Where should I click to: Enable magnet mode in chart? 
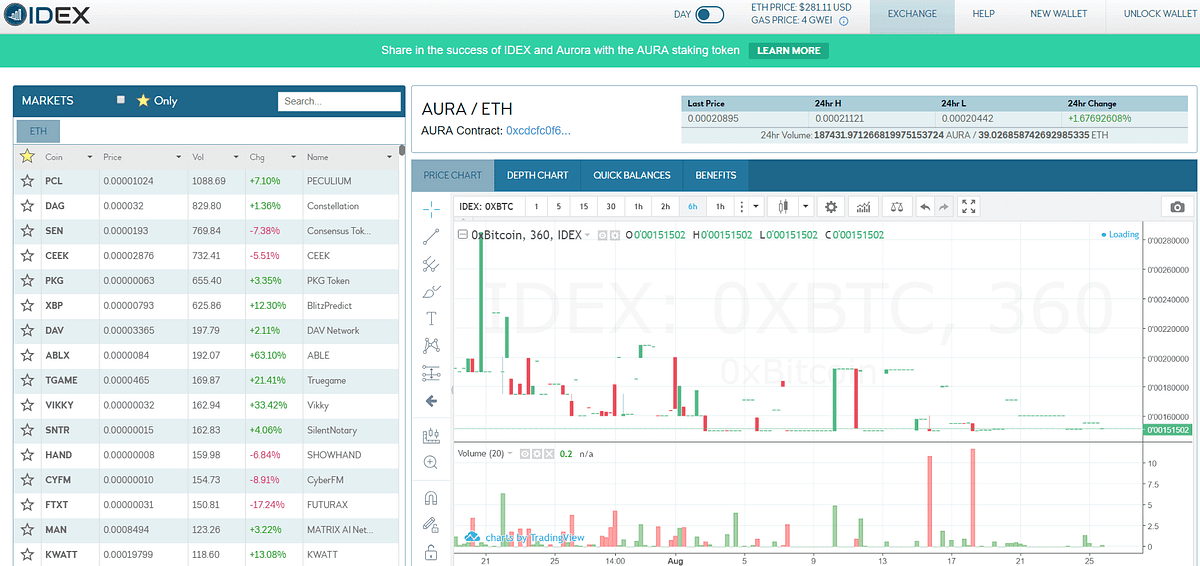431,497
